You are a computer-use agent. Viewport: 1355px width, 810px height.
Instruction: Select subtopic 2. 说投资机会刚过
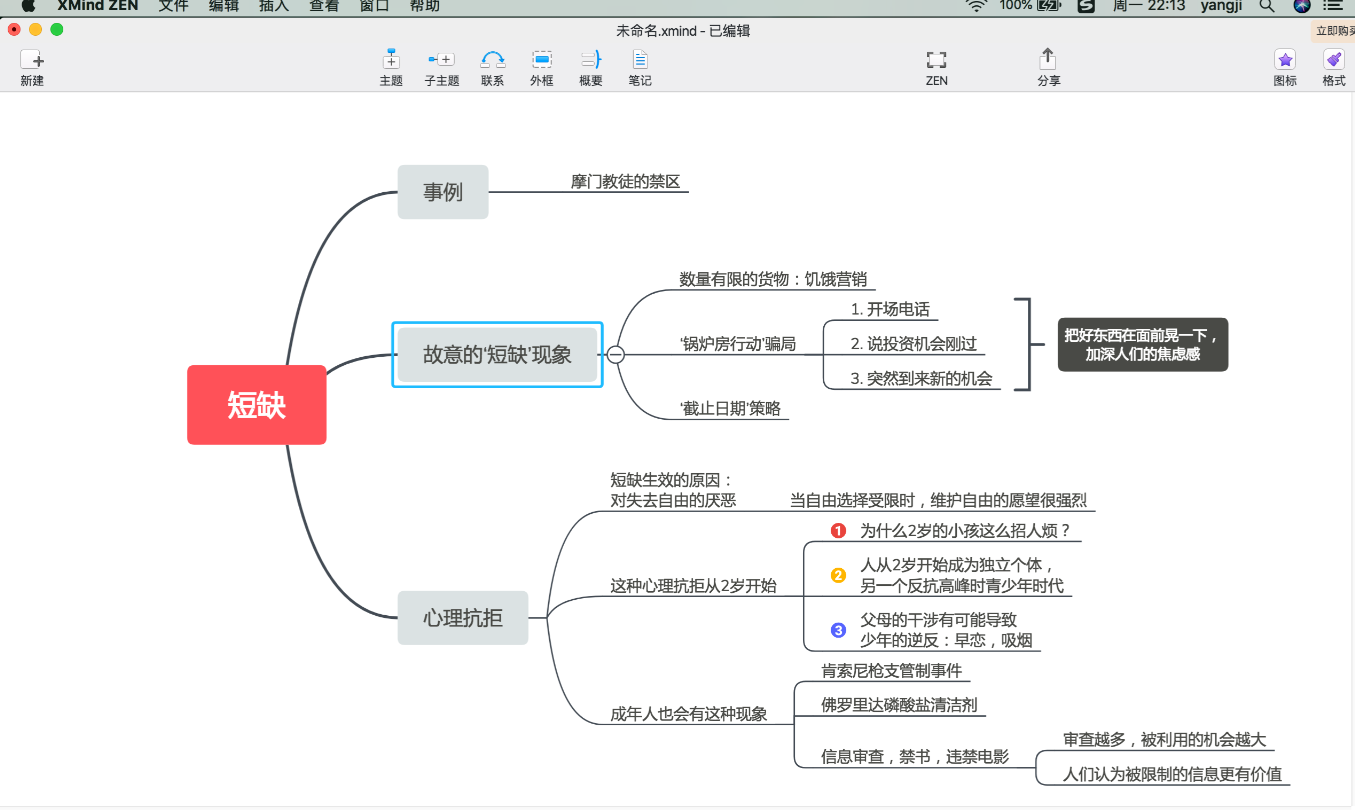913,344
